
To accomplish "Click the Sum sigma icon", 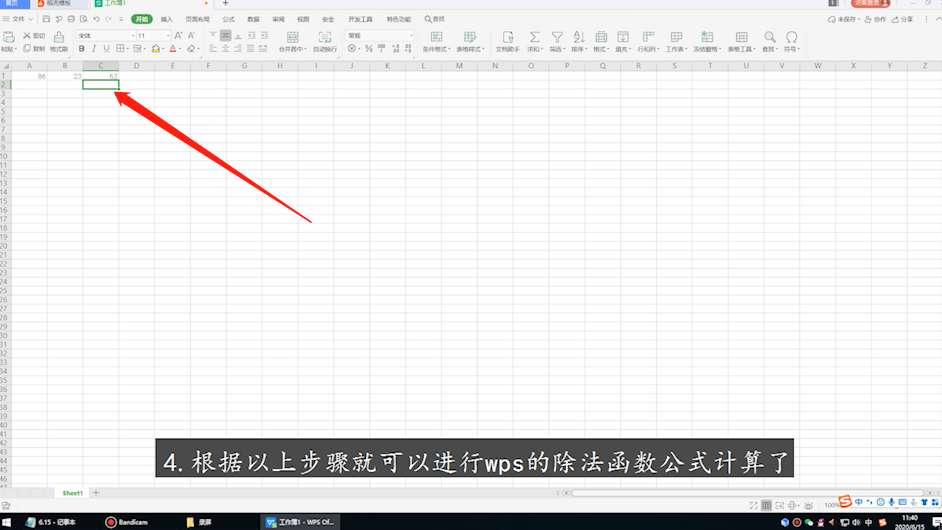I will tap(534, 37).
